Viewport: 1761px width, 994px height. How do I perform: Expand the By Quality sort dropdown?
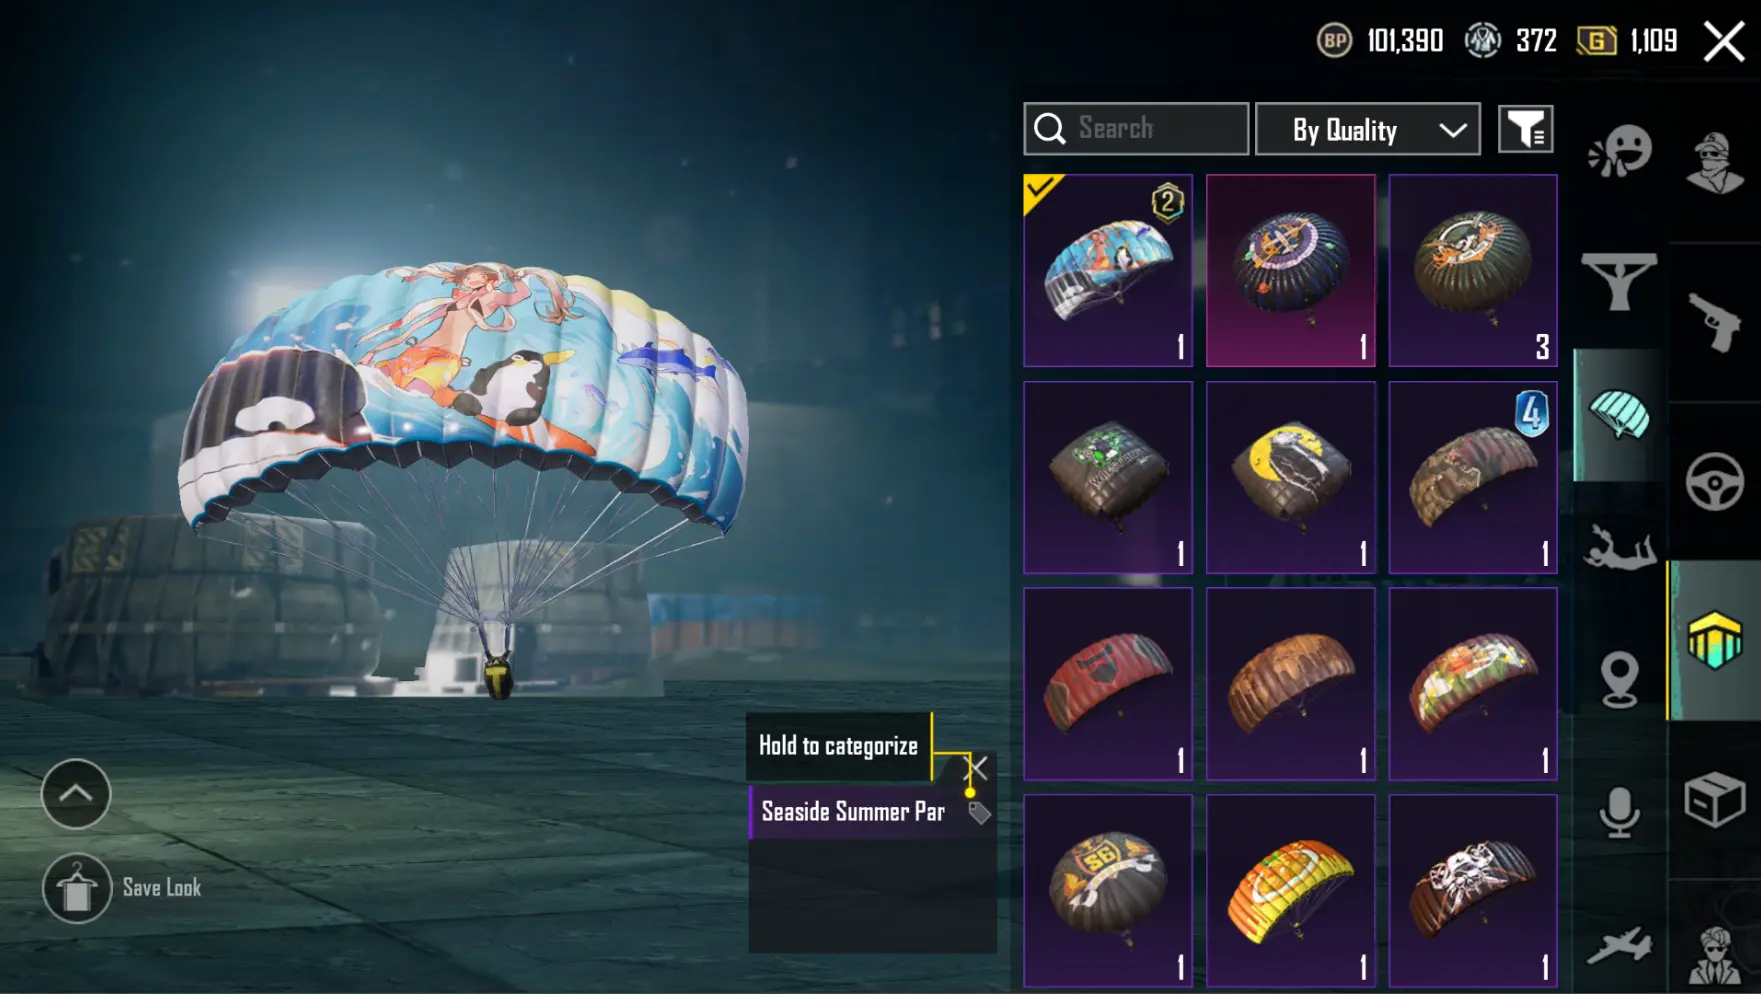click(1367, 129)
